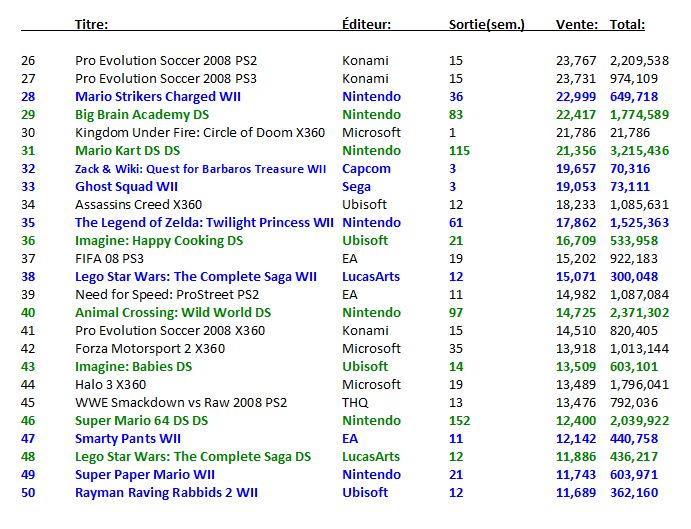The image size is (691, 529).
Task: Click total value '362,160'
Action: pyautogui.click(x=634, y=493)
